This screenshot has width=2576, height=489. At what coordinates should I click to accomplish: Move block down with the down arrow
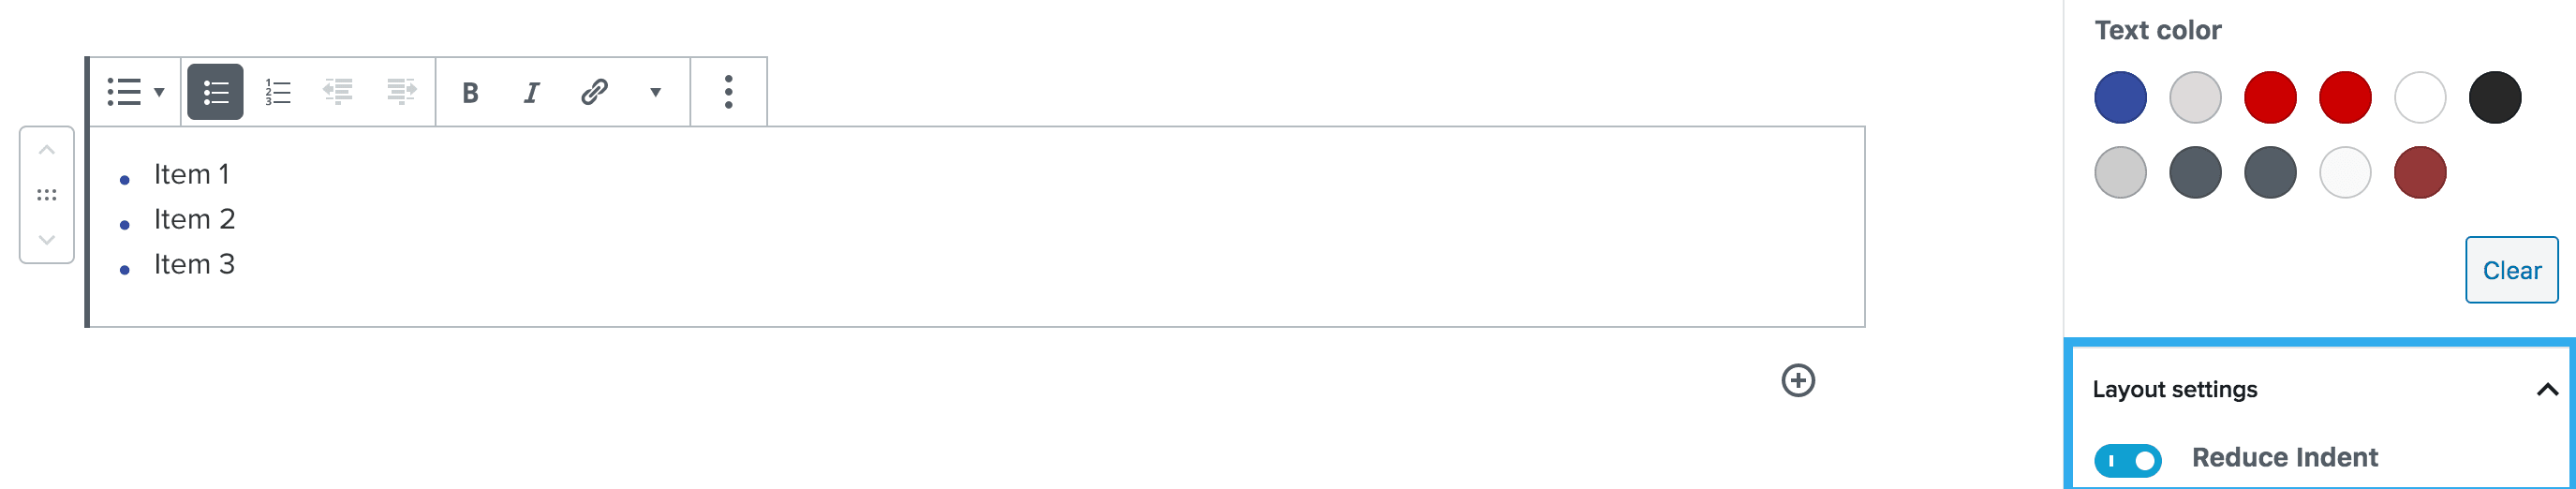(47, 240)
